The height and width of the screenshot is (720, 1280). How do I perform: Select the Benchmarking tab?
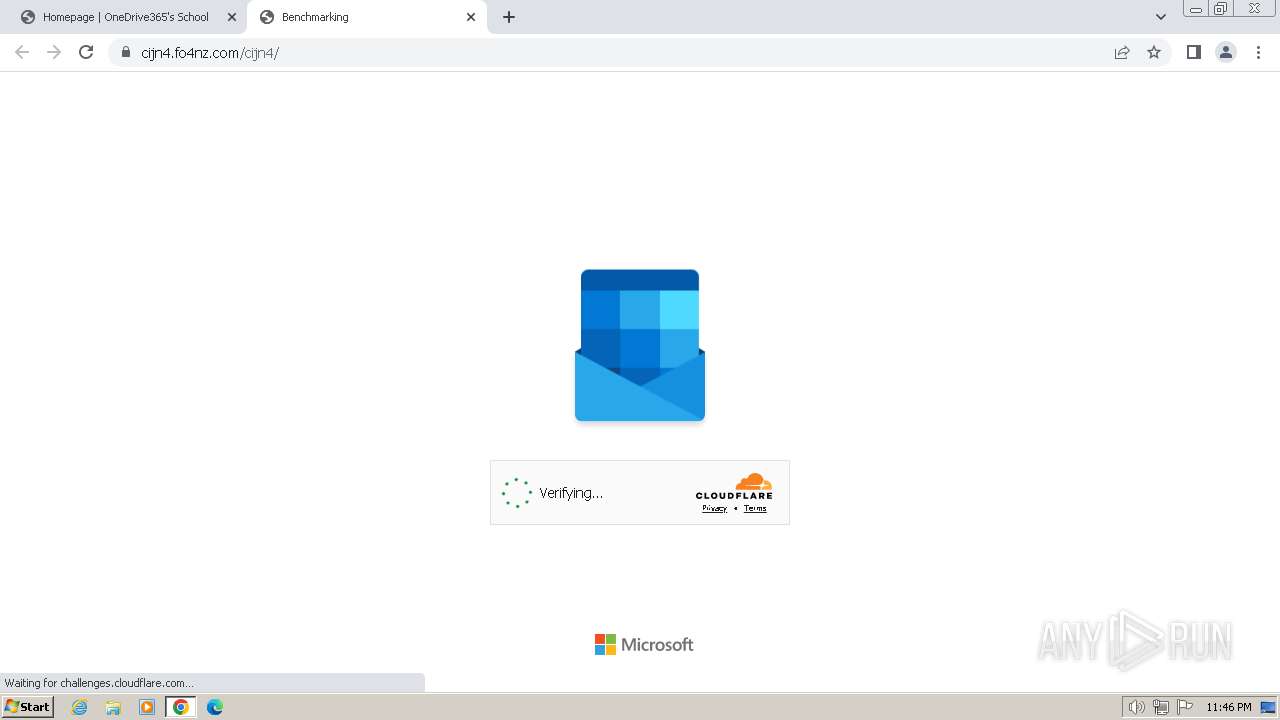coord(367,17)
